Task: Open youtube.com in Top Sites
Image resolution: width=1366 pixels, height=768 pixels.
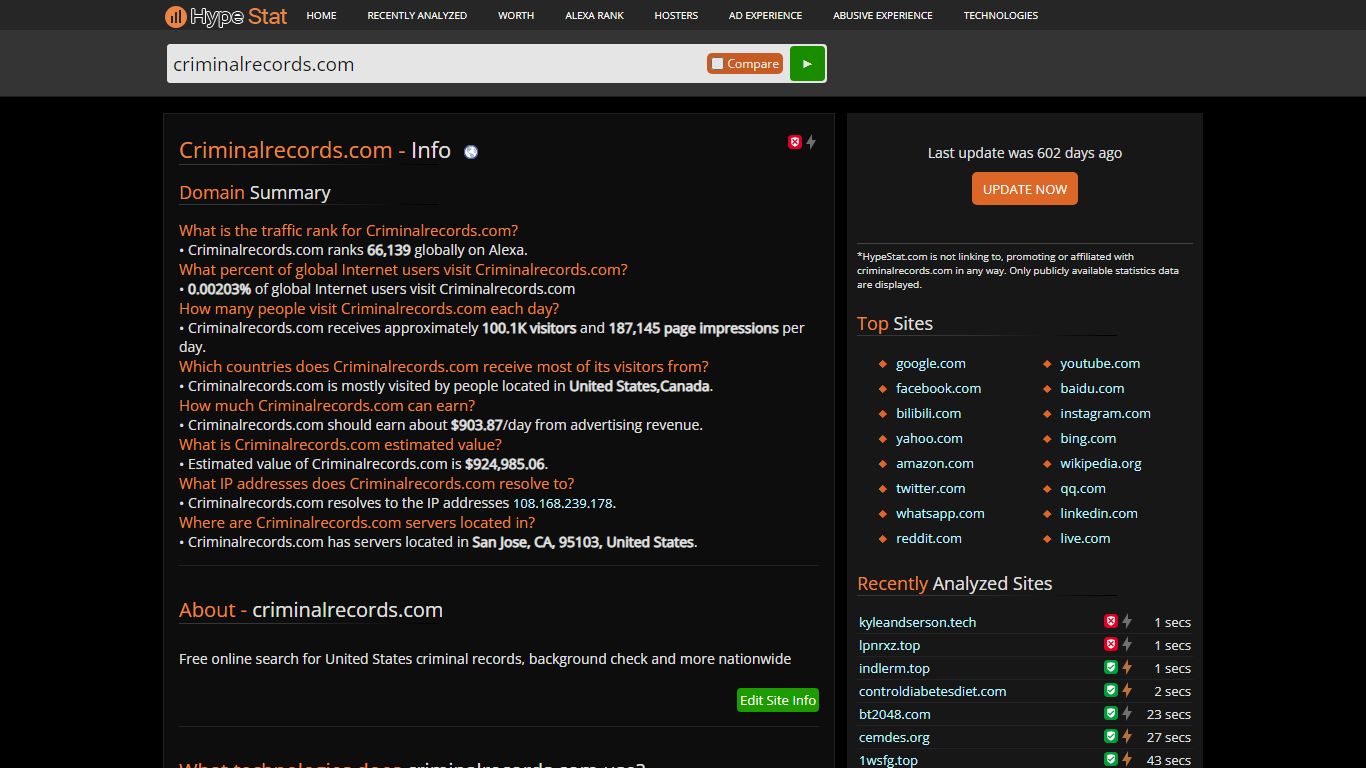Action: (1100, 363)
